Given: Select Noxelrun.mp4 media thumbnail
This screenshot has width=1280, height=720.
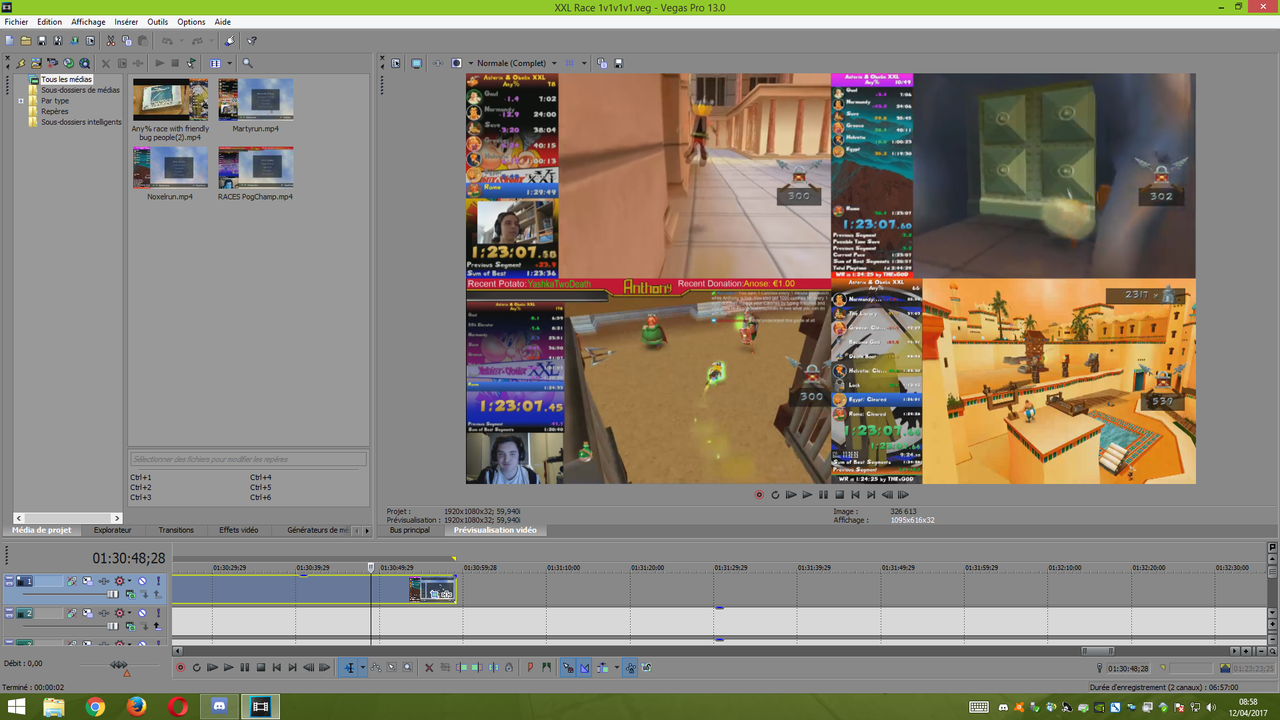Looking at the screenshot, I should [x=170, y=167].
